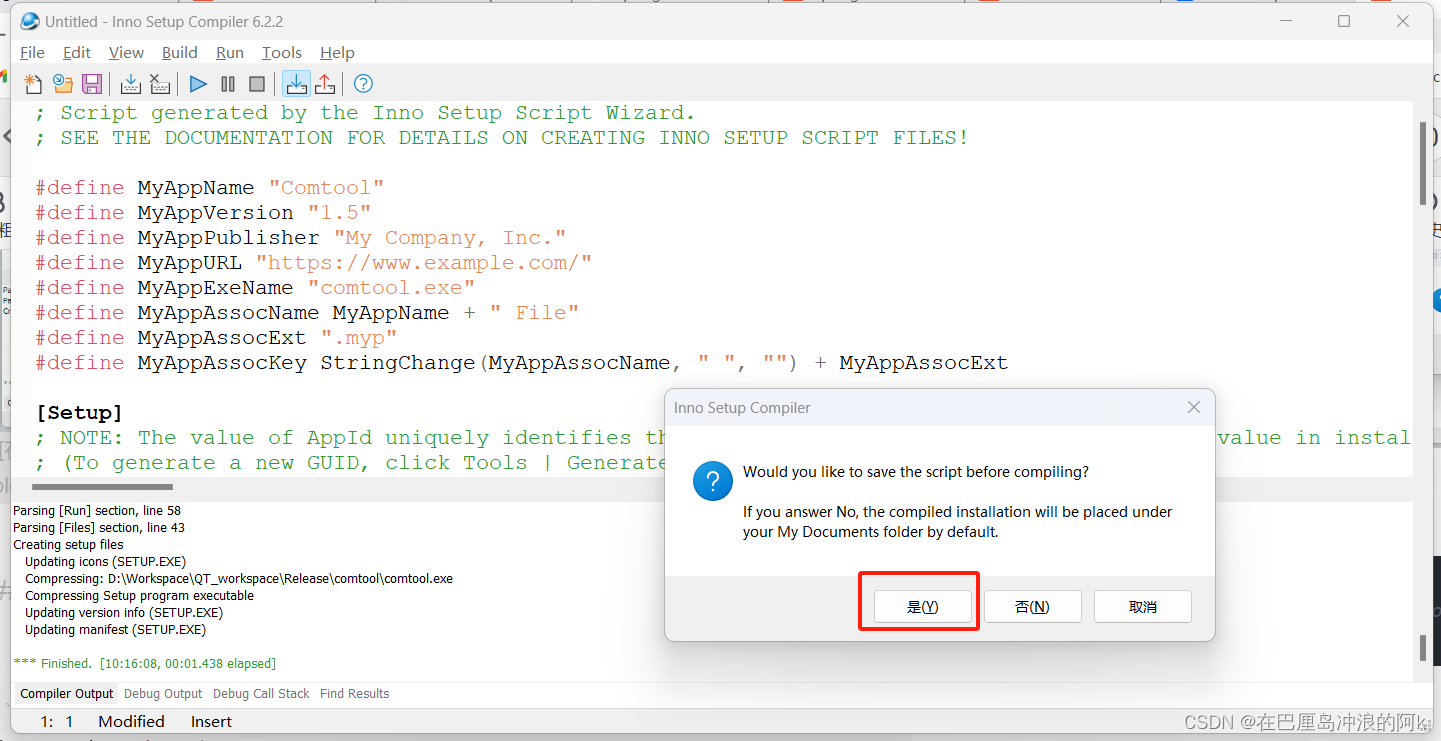
Task: Click 取消 to cancel the dialog
Action: click(1142, 607)
